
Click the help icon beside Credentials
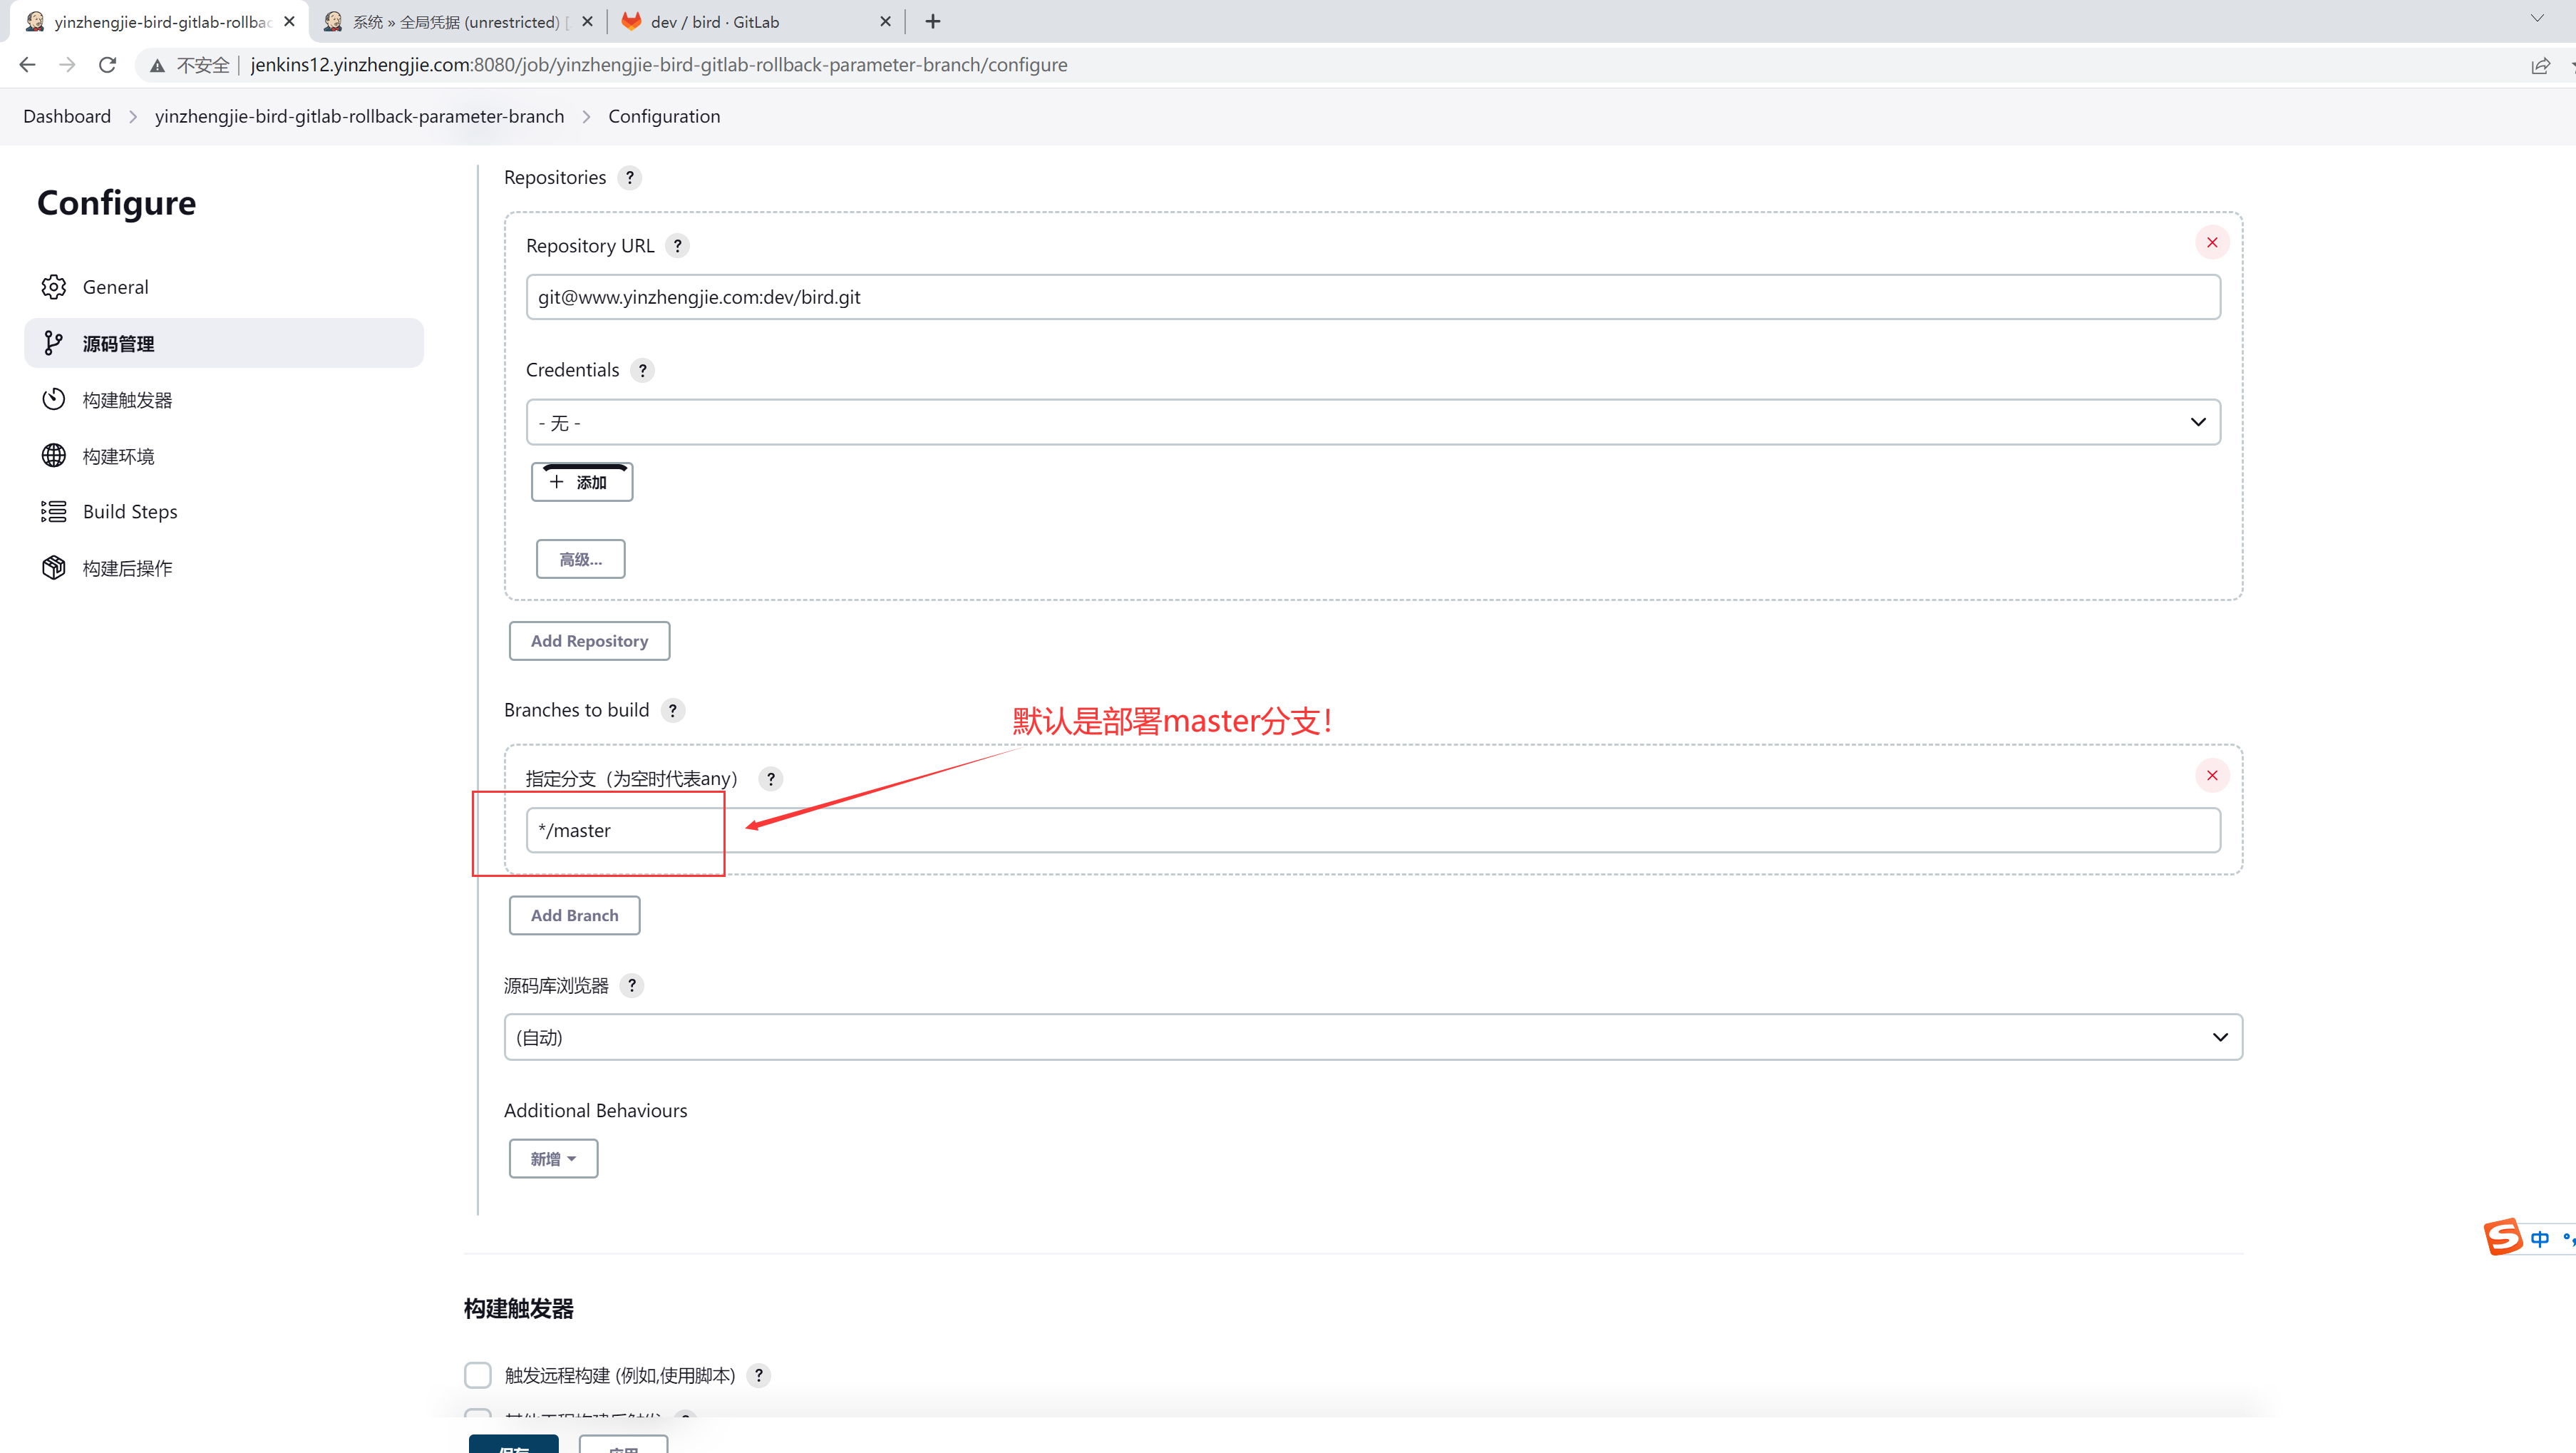click(643, 370)
